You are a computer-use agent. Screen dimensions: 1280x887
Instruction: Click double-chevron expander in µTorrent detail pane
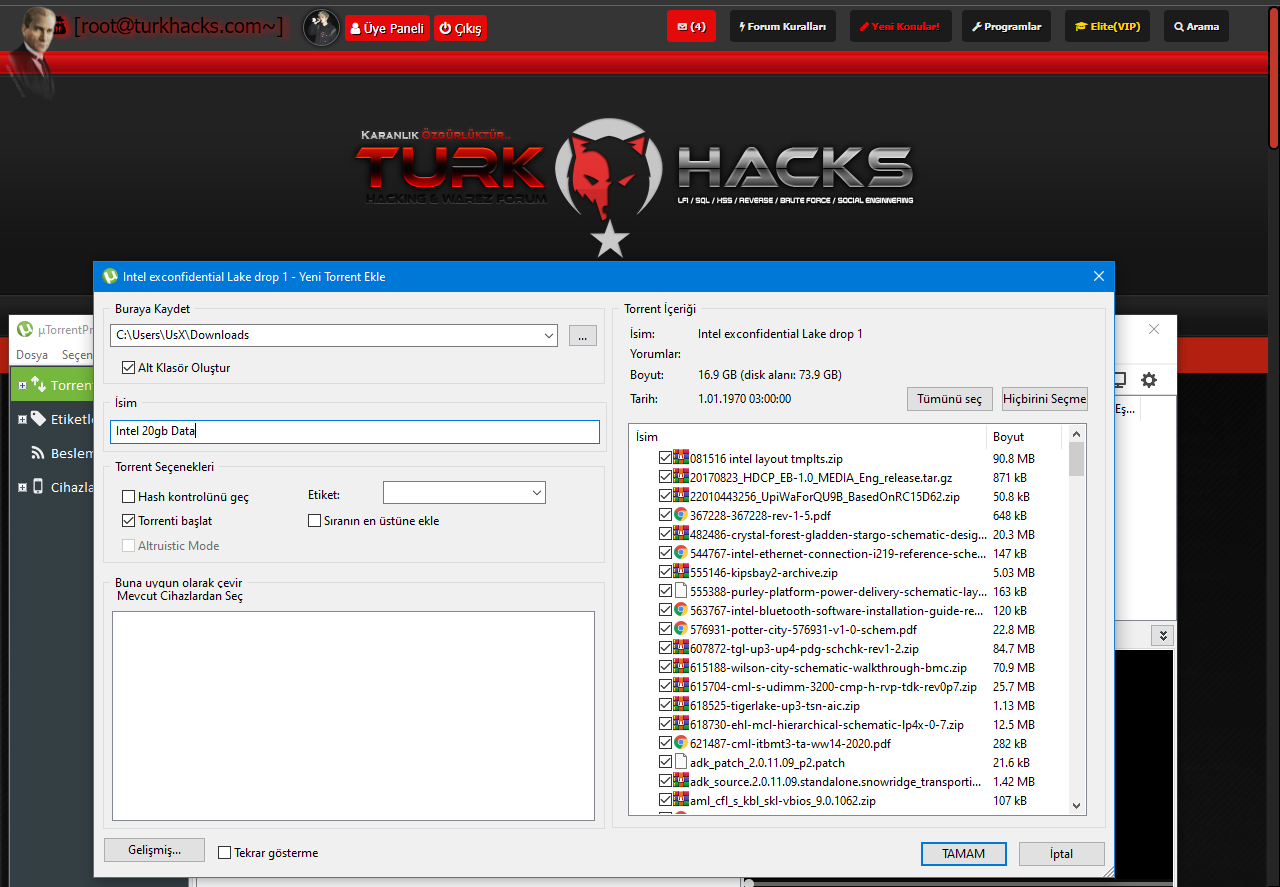point(1162,635)
